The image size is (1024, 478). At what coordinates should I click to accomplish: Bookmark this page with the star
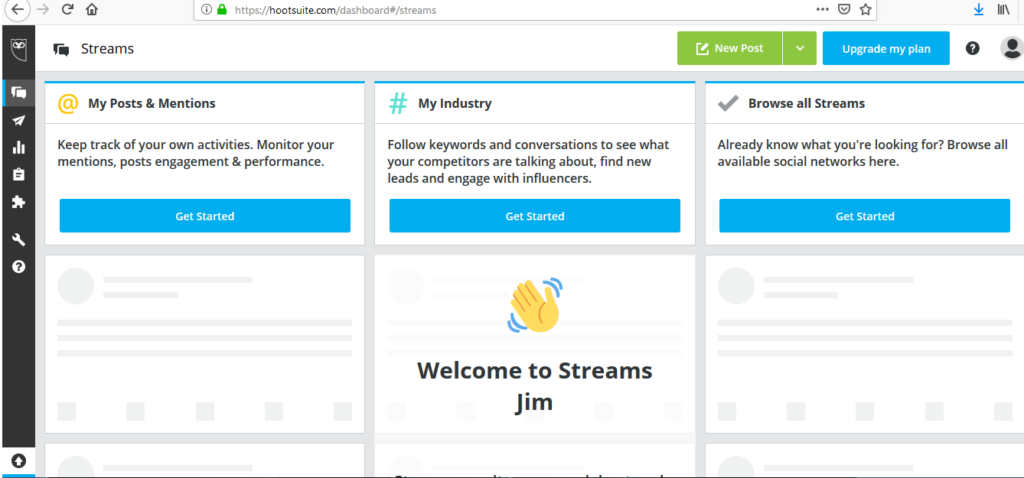pos(865,10)
